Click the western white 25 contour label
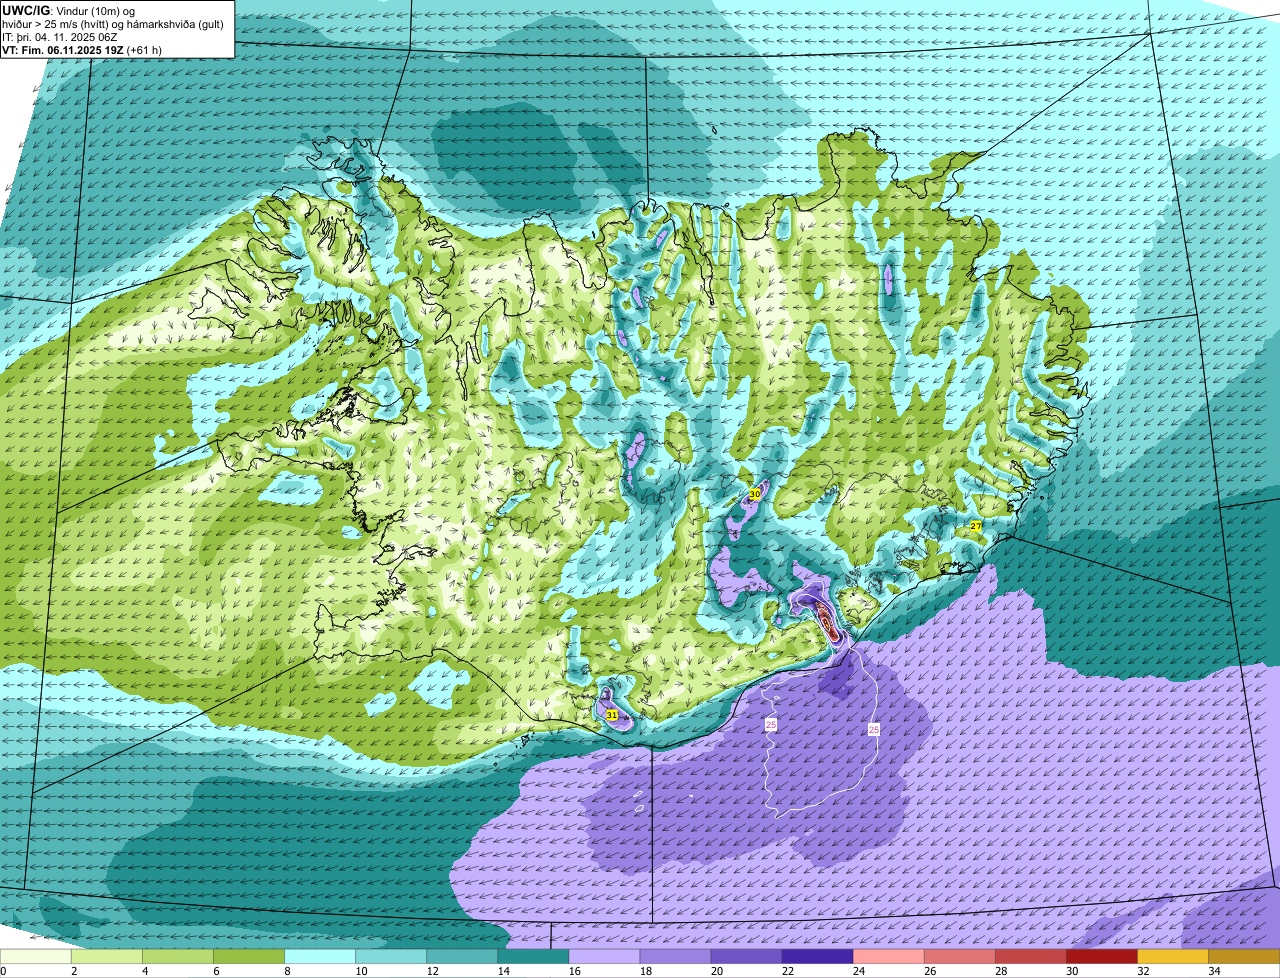Viewport: 1280px width, 978px height. (771, 724)
